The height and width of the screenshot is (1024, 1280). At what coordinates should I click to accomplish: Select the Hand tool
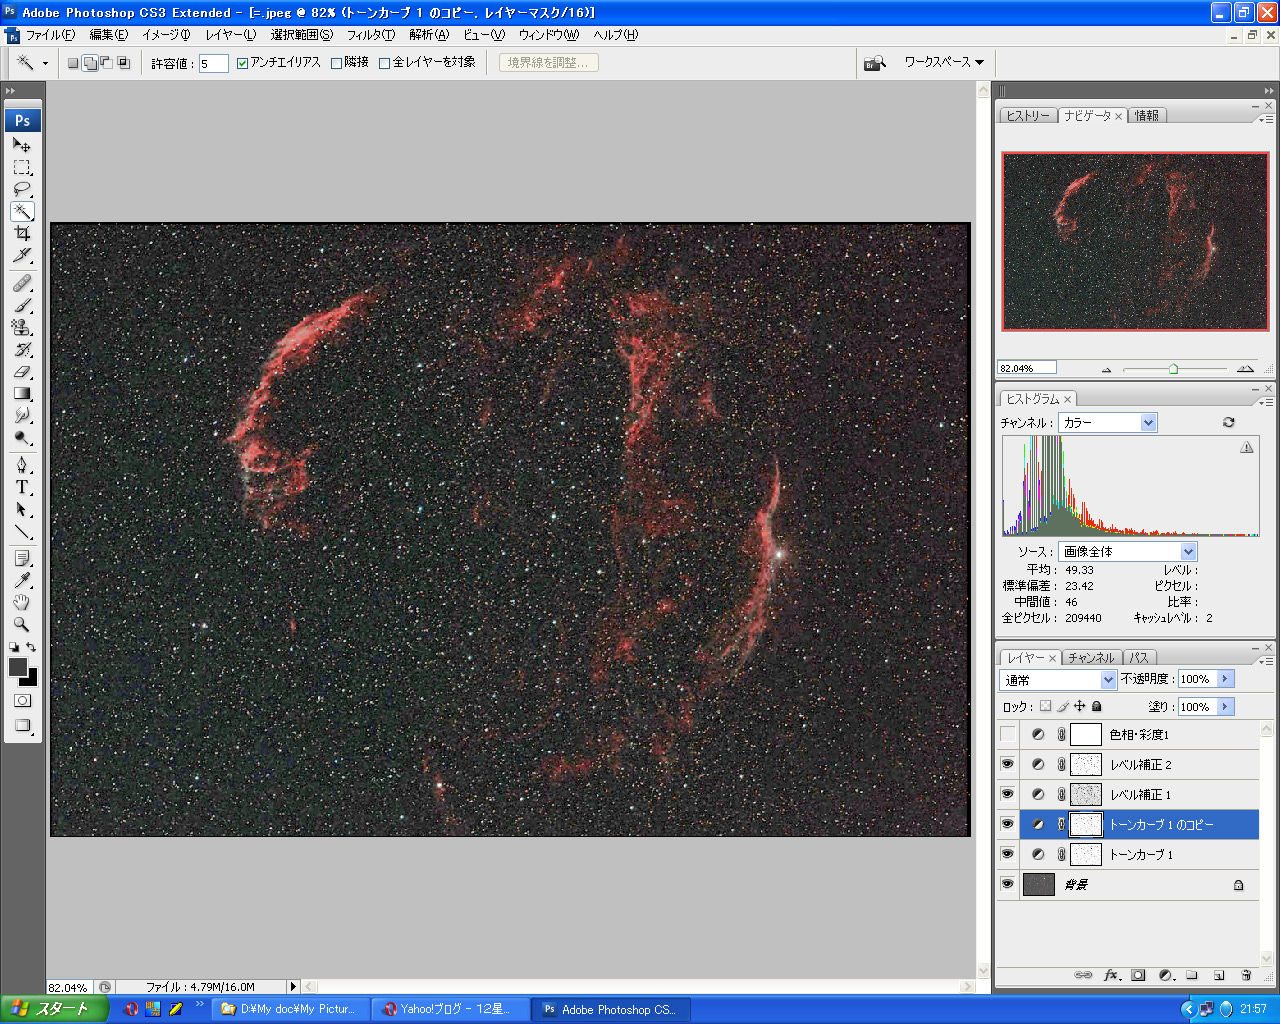click(x=22, y=603)
